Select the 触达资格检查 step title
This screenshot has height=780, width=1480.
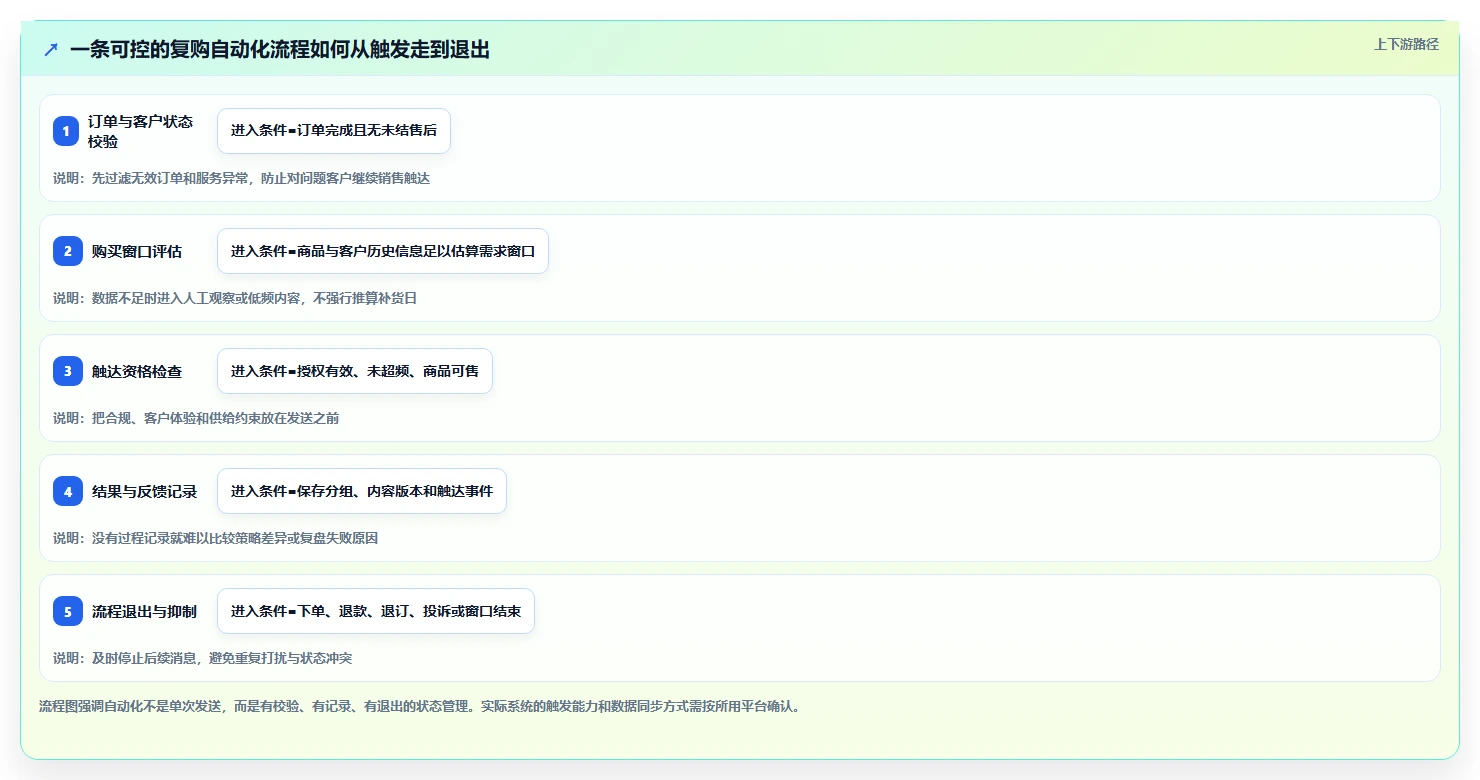(x=137, y=371)
